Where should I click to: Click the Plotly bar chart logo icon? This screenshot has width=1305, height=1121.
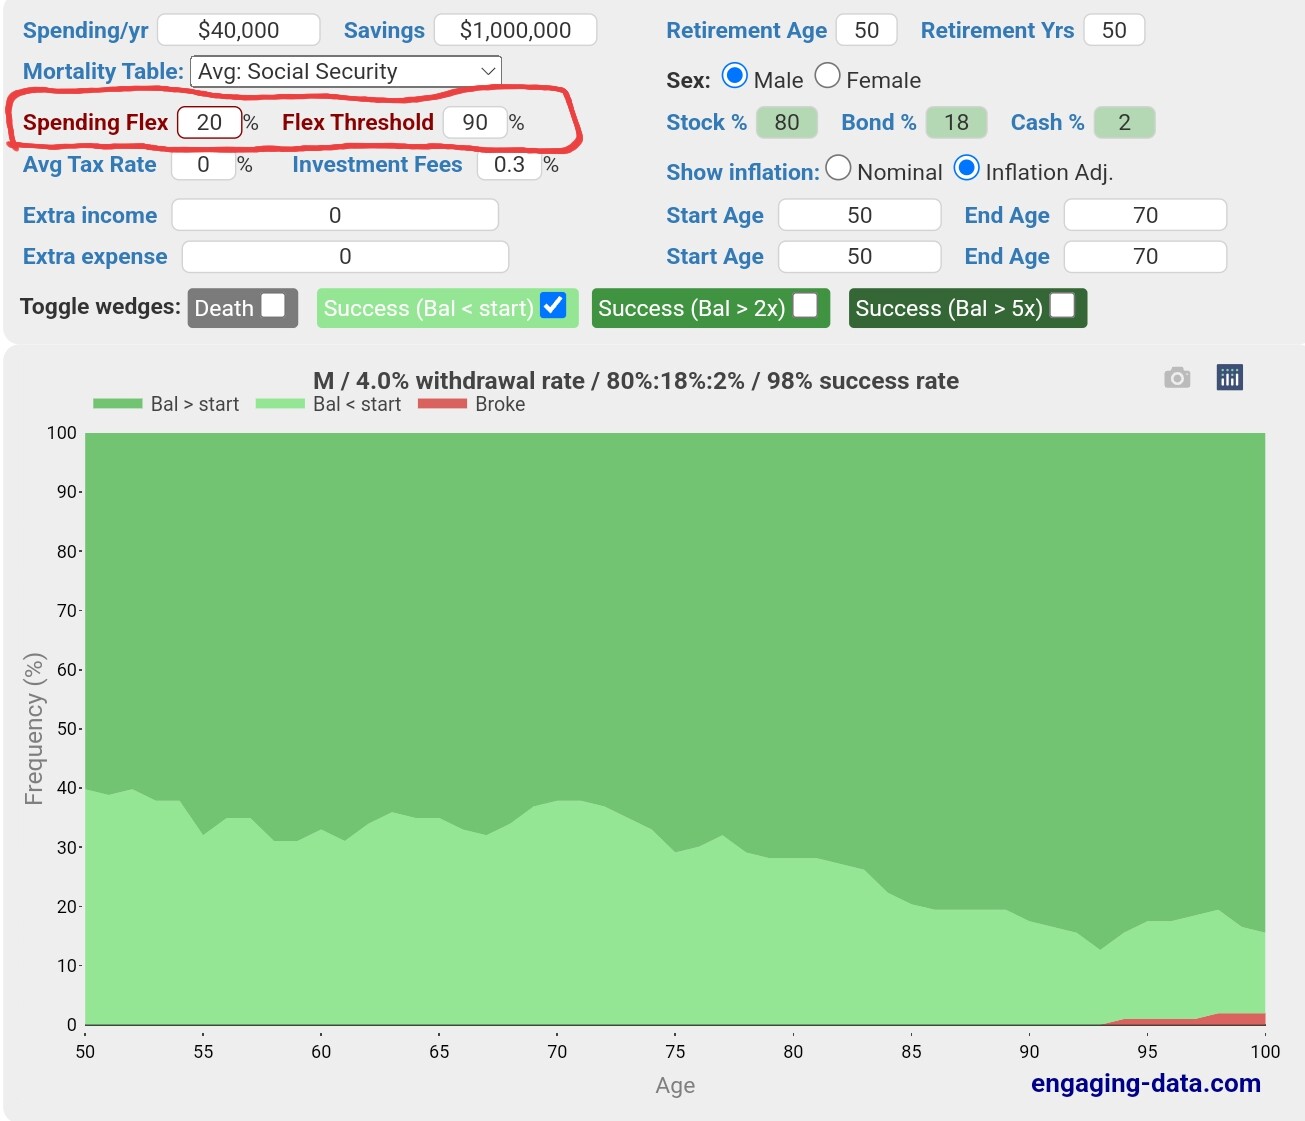(x=1229, y=377)
